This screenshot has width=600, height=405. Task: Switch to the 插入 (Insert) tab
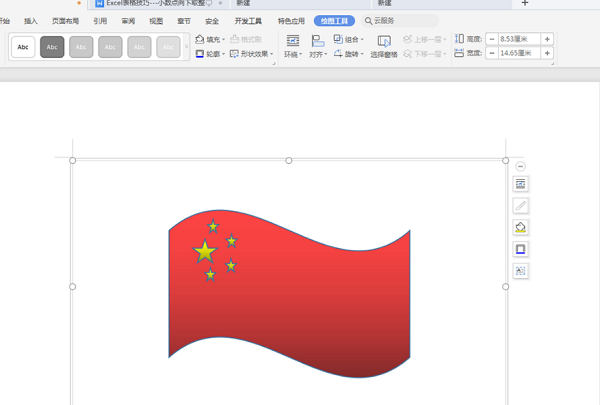point(31,20)
